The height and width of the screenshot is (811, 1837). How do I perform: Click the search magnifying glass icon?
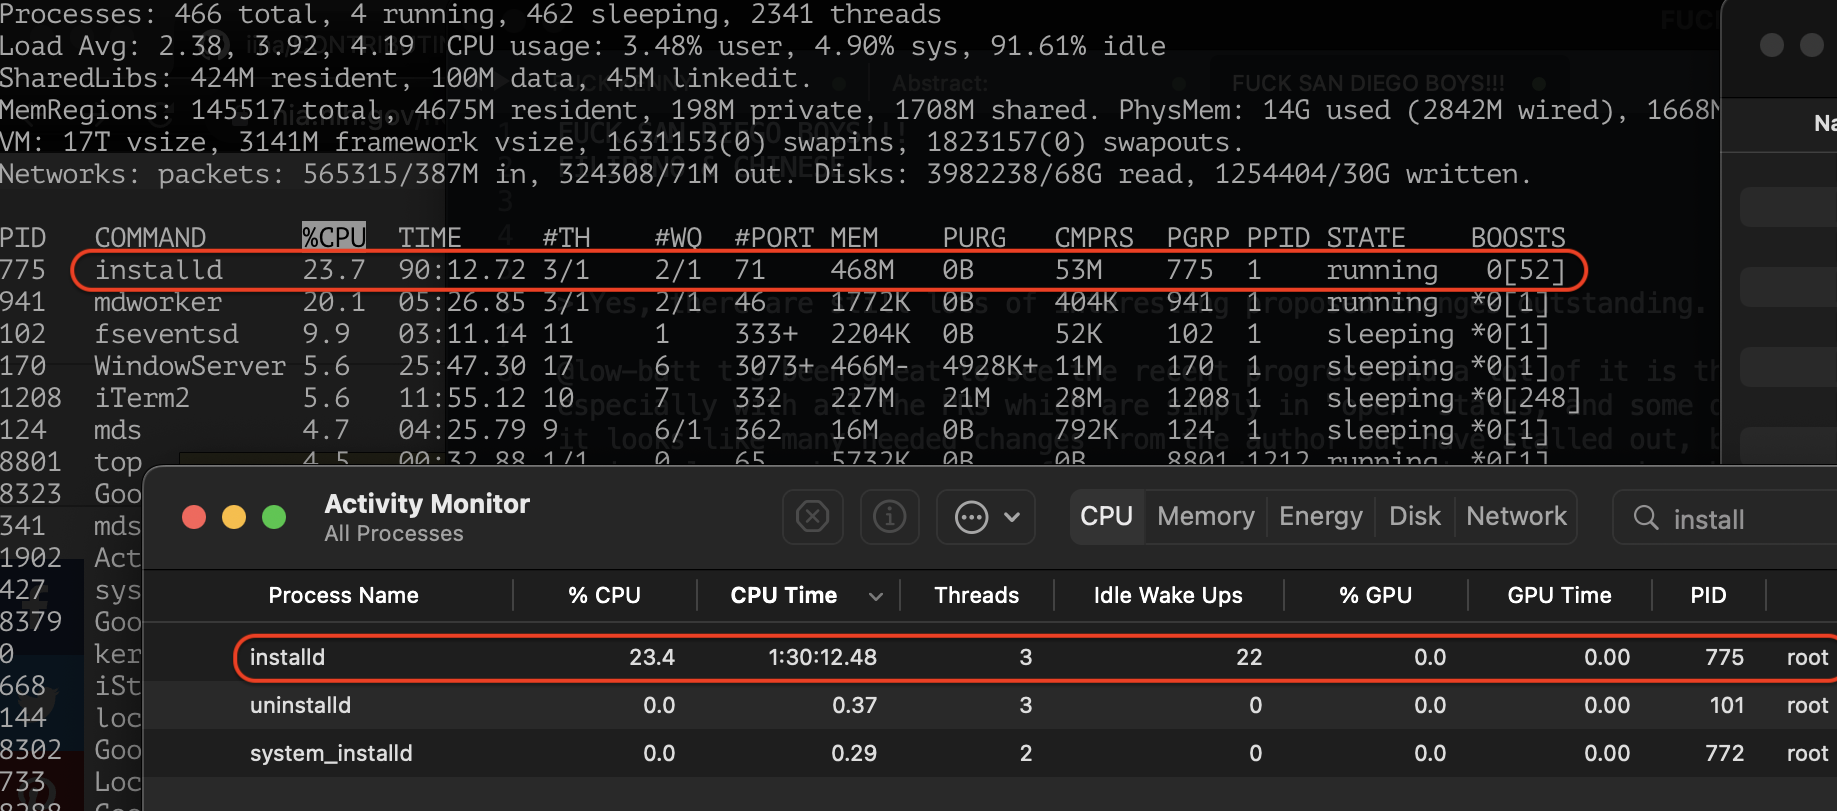1645,518
